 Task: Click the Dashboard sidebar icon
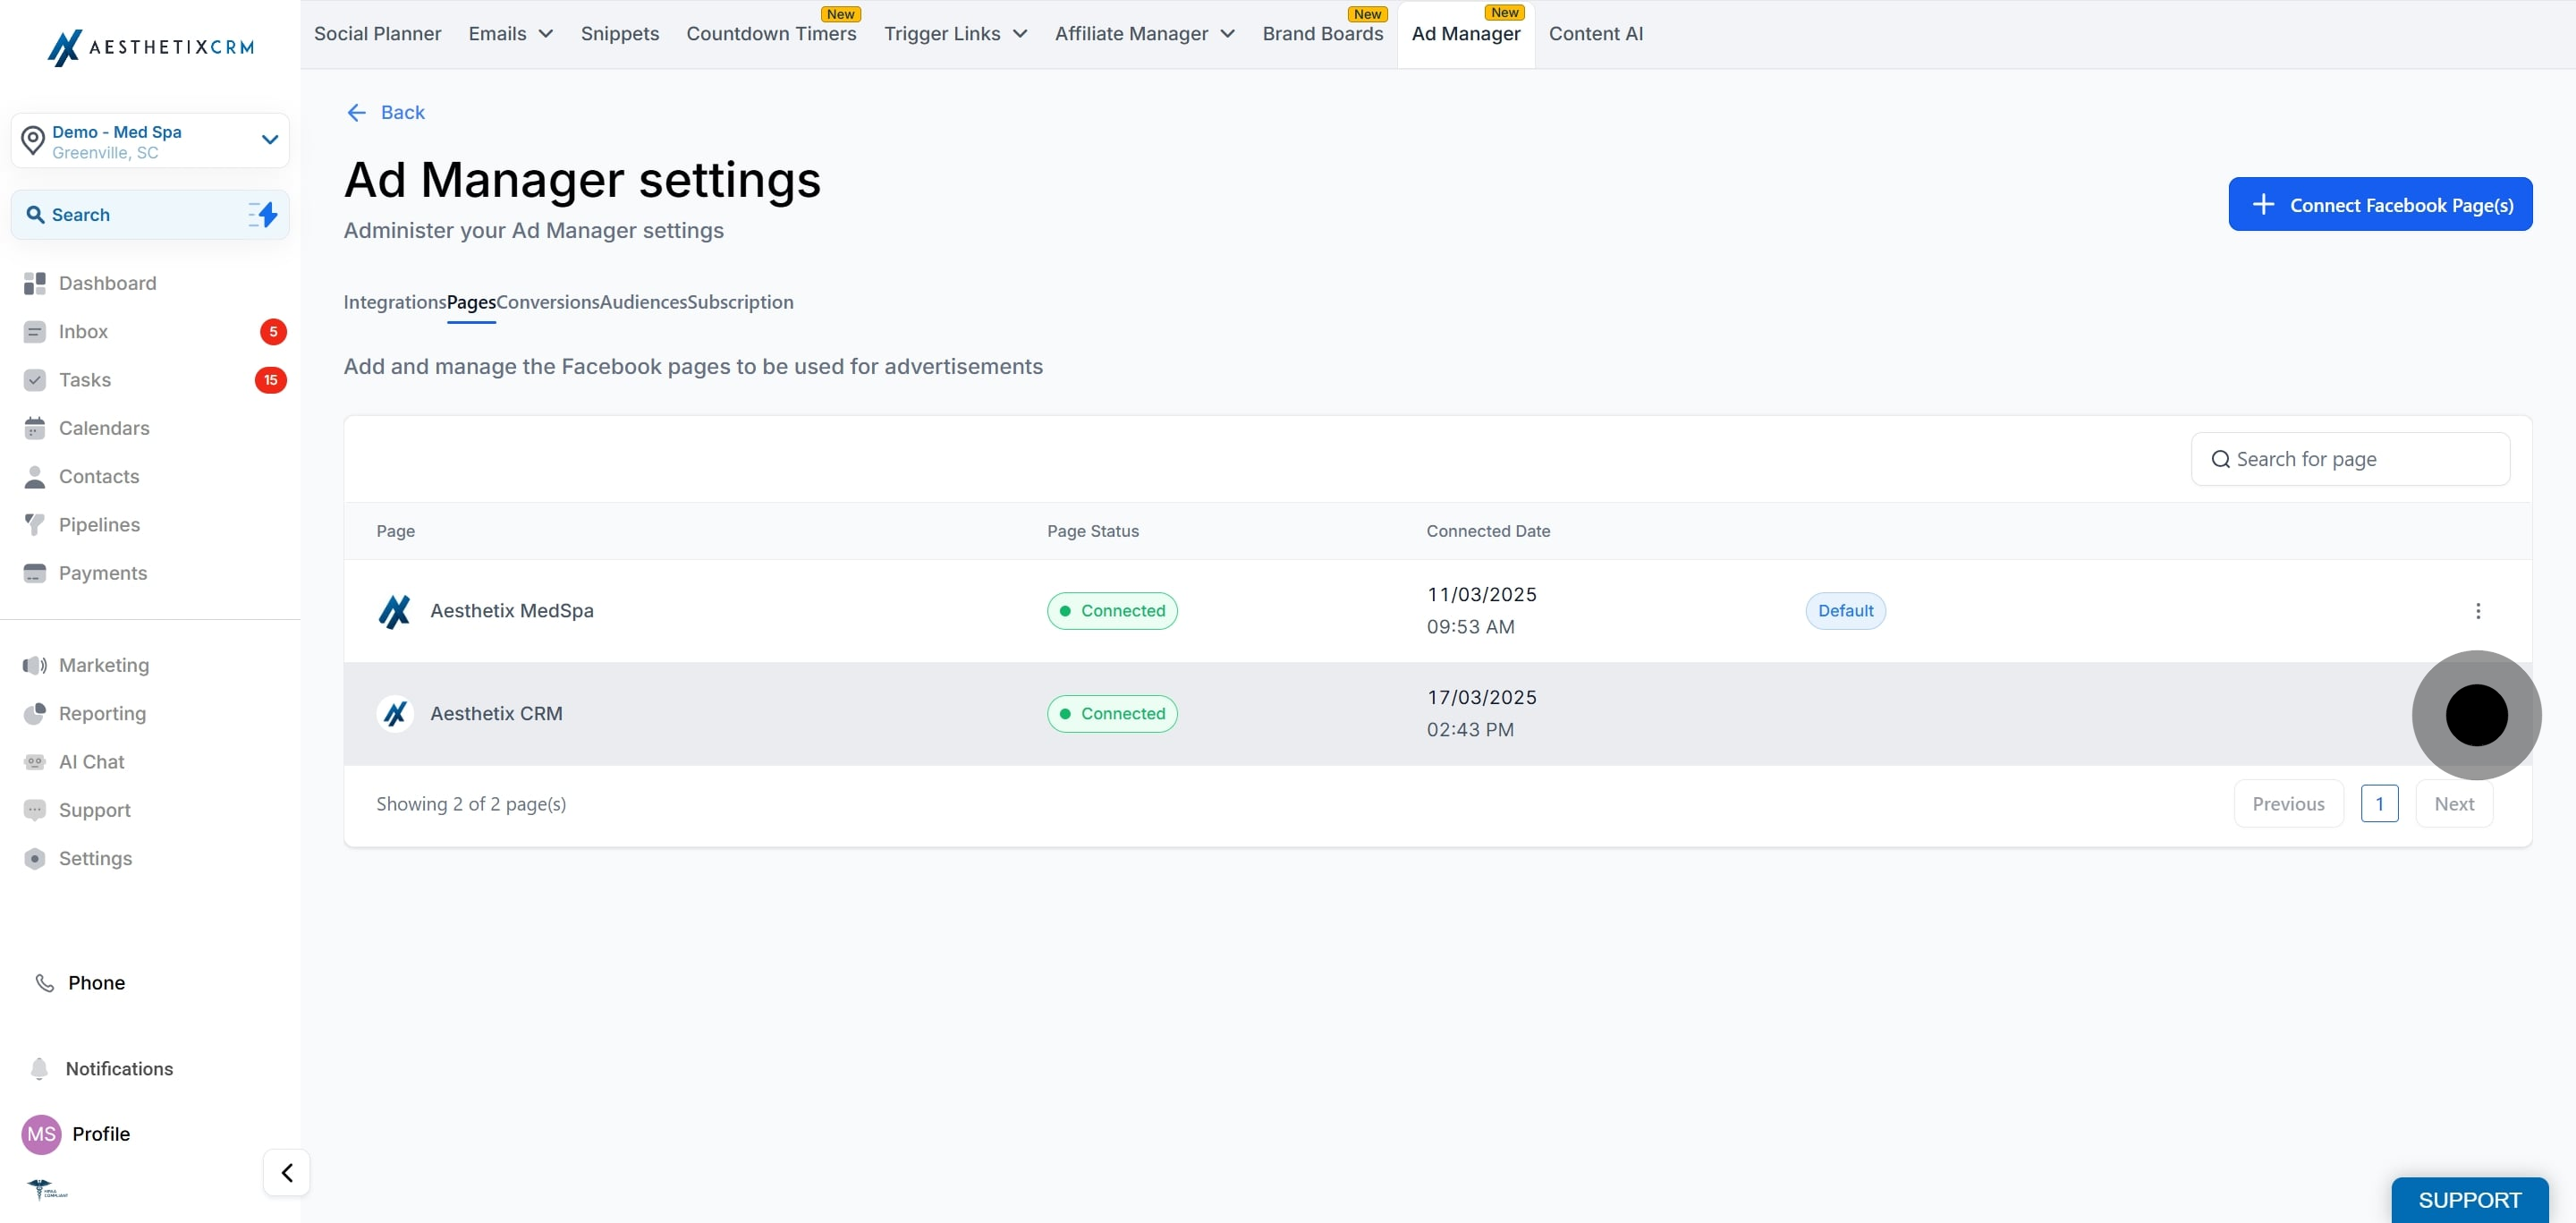35,283
